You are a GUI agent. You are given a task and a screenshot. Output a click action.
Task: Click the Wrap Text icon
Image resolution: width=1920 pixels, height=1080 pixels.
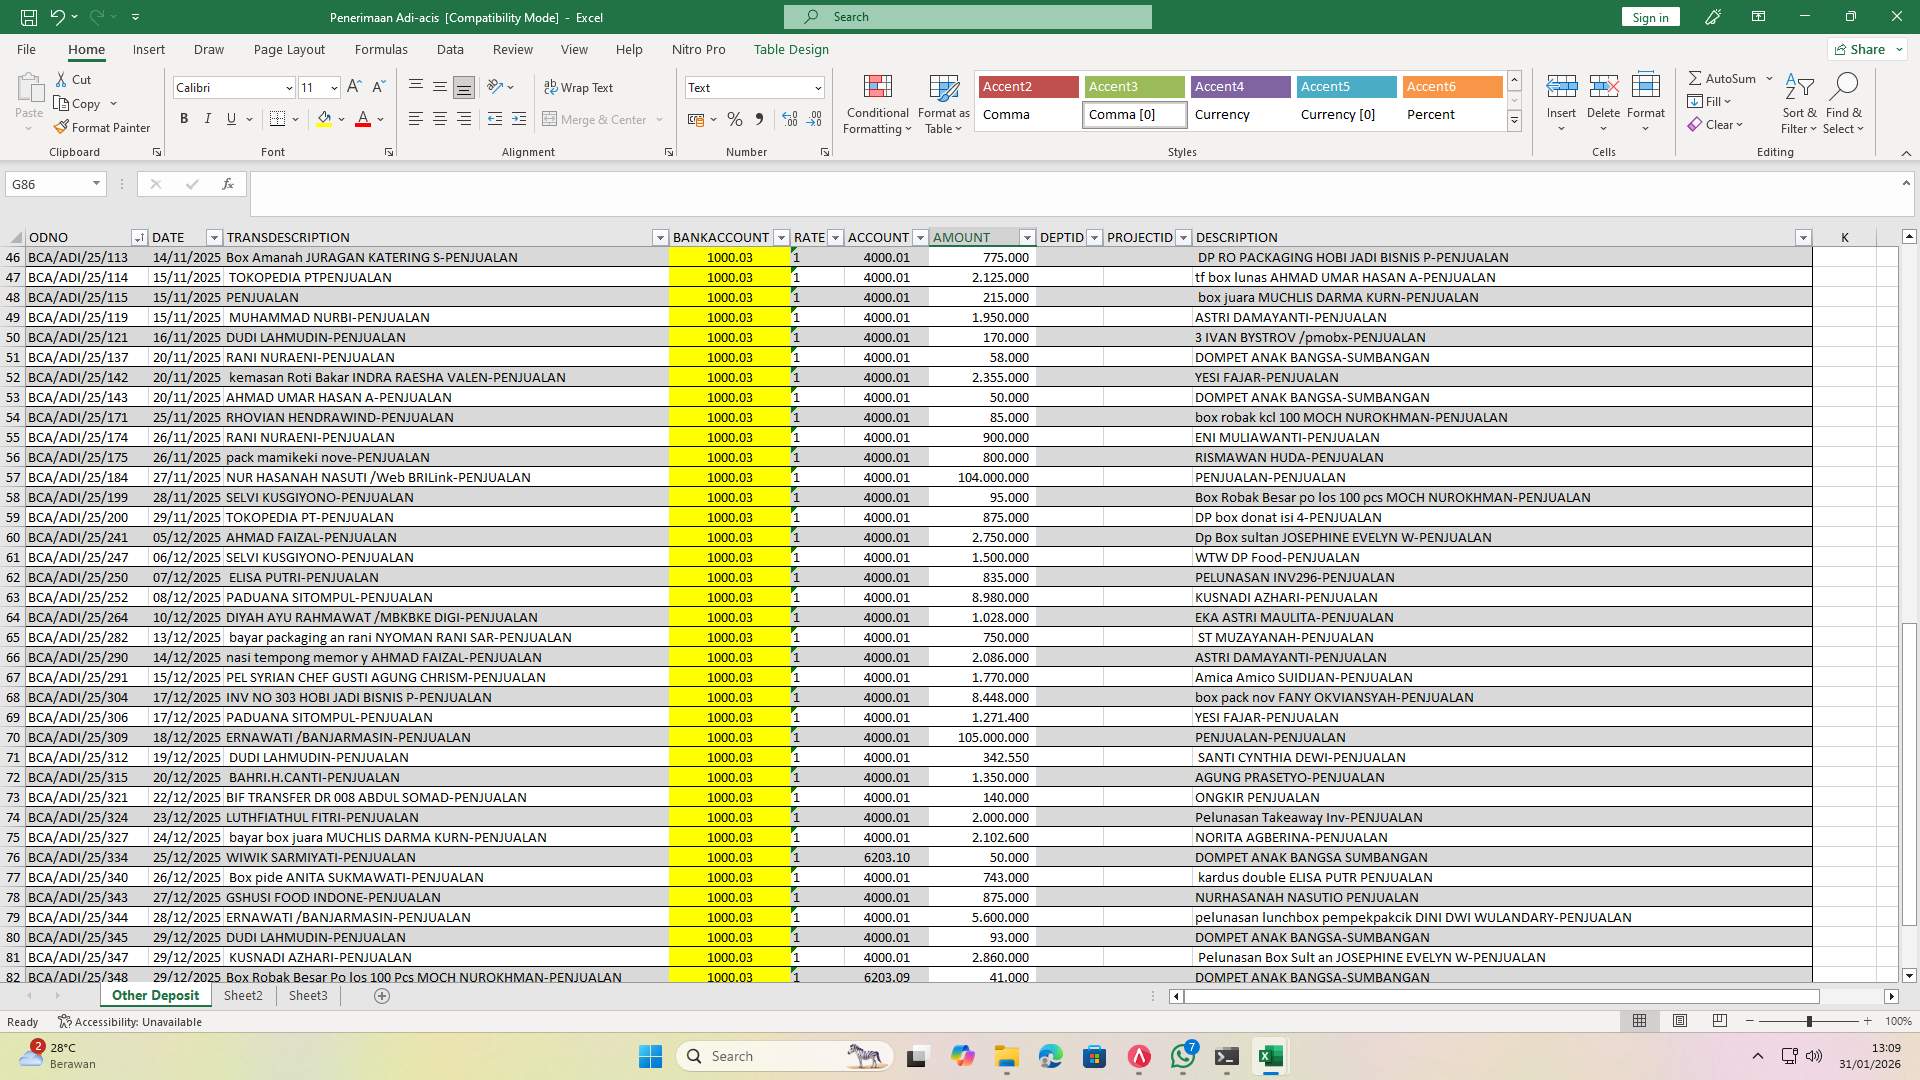click(580, 87)
